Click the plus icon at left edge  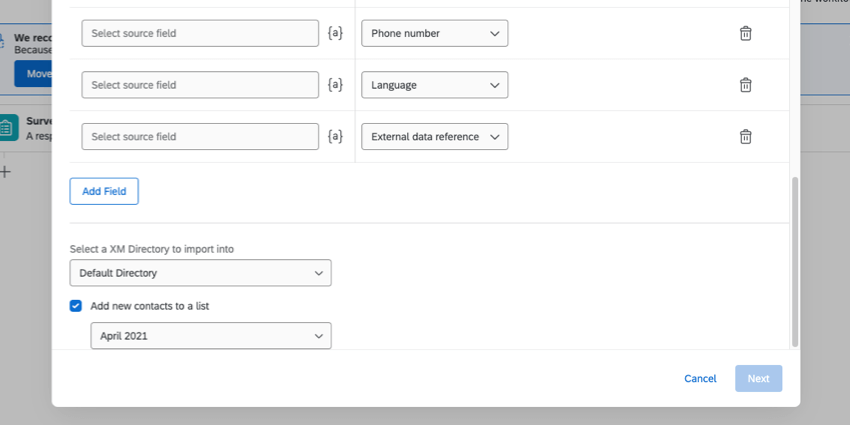click(5, 171)
